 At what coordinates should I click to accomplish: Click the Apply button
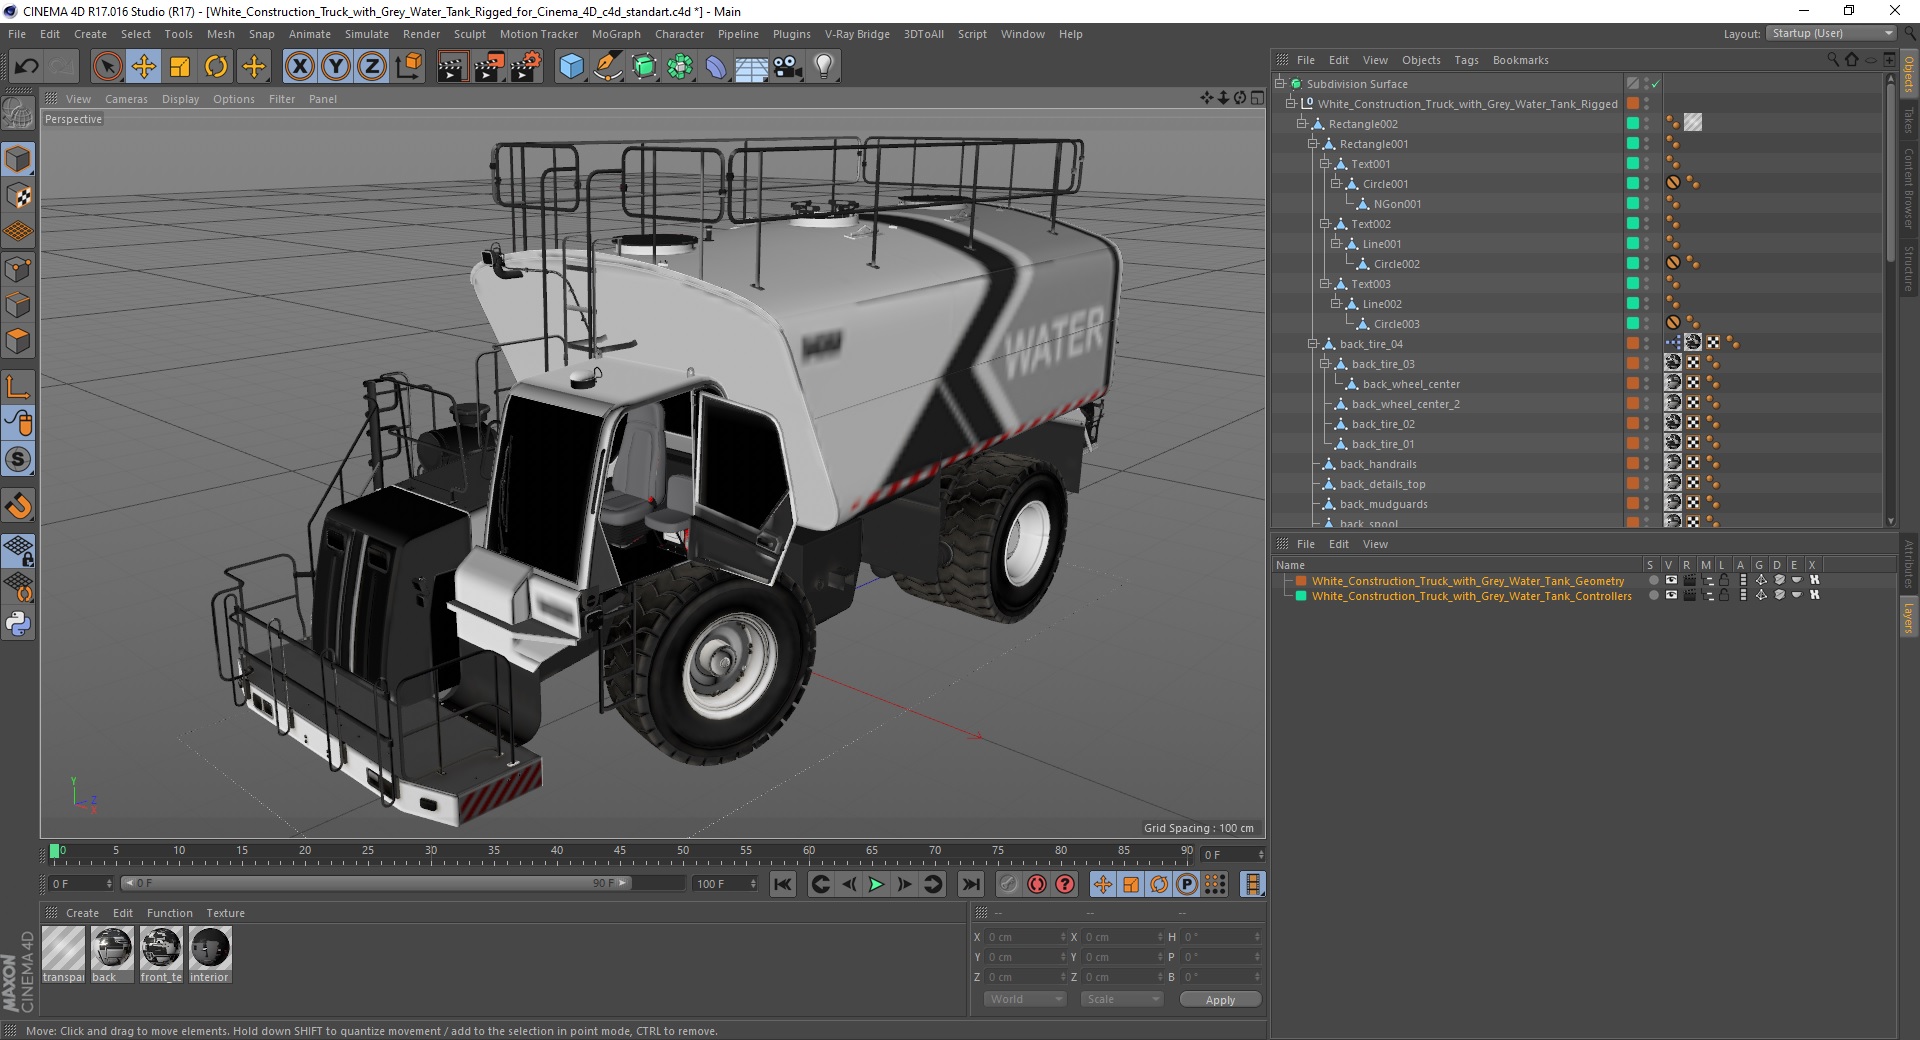point(1220,999)
